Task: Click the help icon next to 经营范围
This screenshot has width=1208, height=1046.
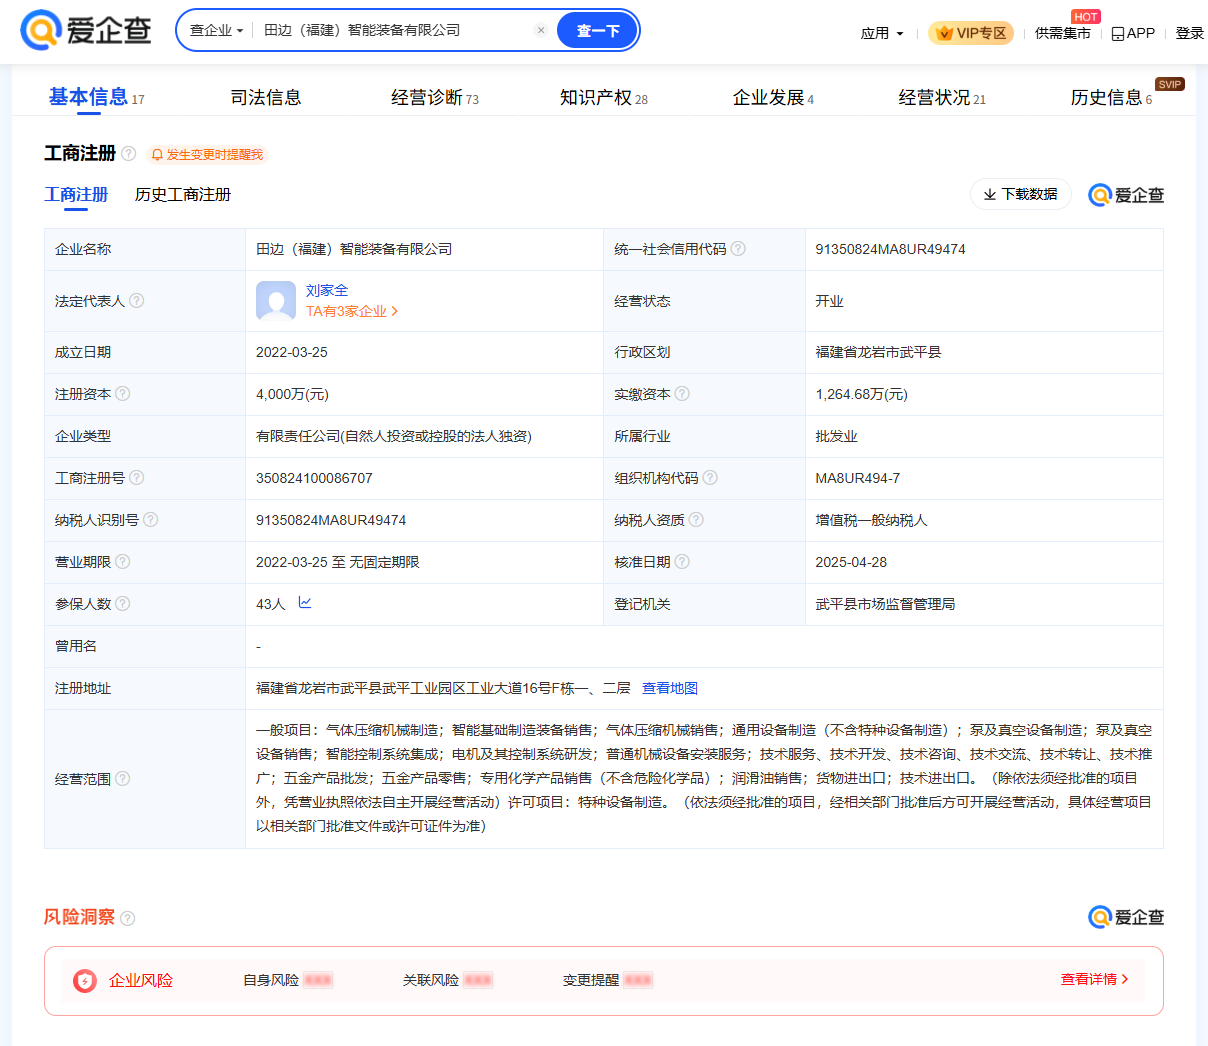Action: point(123,779)
